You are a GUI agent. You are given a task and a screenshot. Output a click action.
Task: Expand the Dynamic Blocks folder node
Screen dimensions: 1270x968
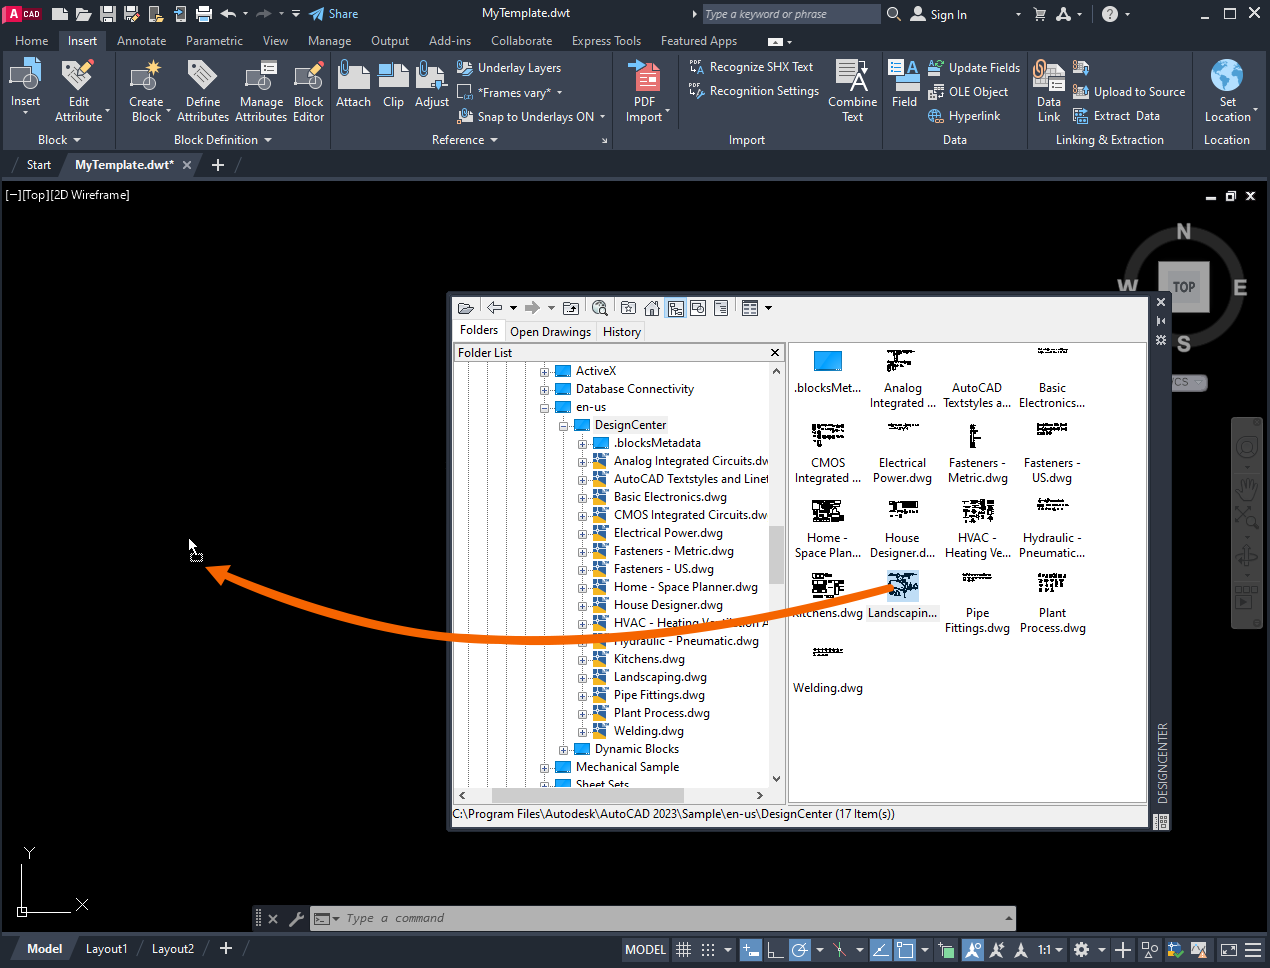point(564,749)
